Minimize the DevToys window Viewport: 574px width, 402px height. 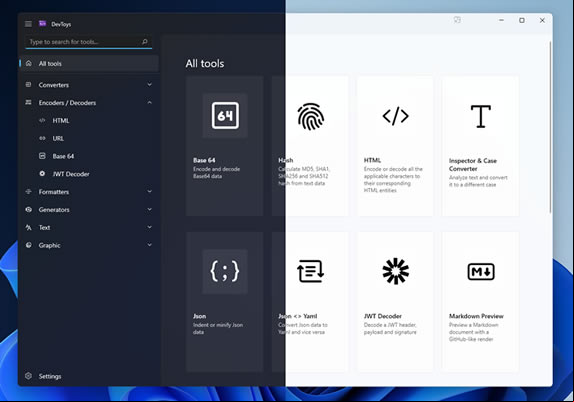tap(502, 20)
